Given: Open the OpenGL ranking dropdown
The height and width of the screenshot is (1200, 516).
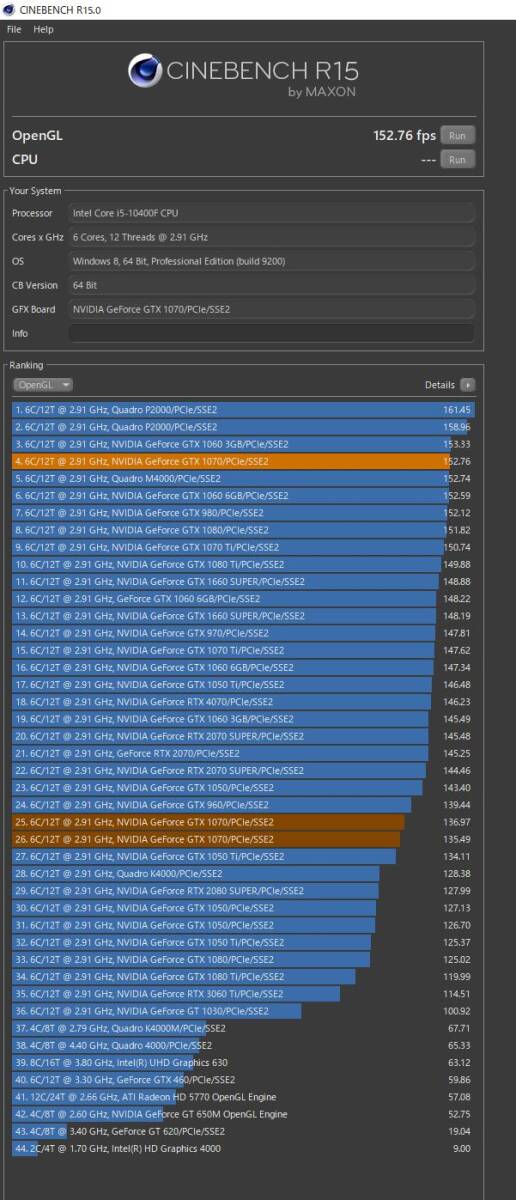Looking at the screenshot, I should (43, 384).
